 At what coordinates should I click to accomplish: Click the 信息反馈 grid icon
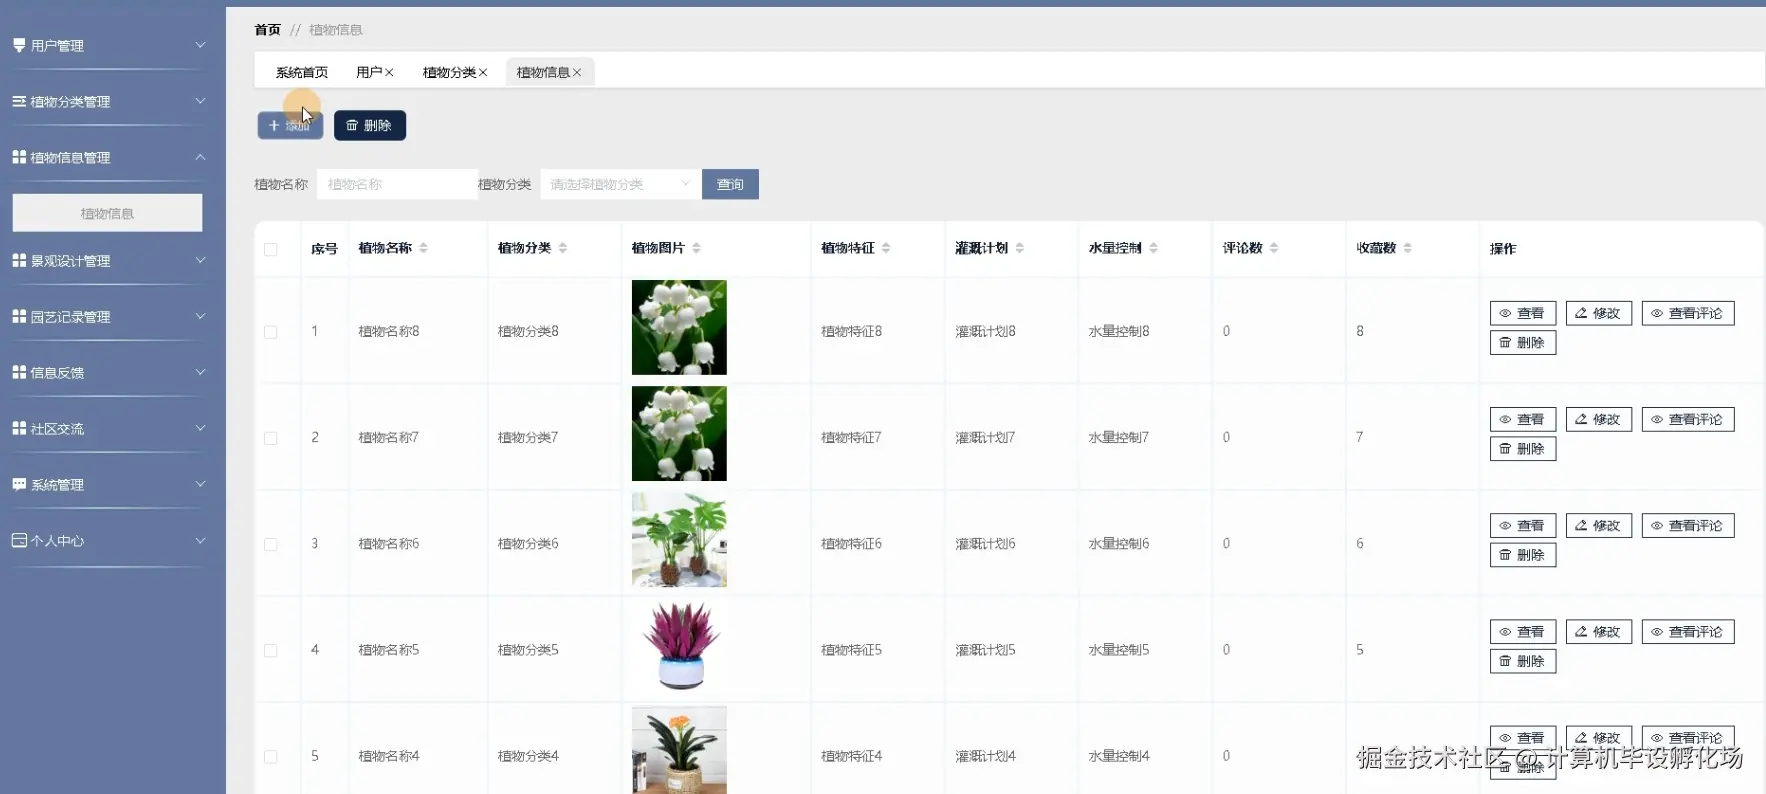pos(19,372)
